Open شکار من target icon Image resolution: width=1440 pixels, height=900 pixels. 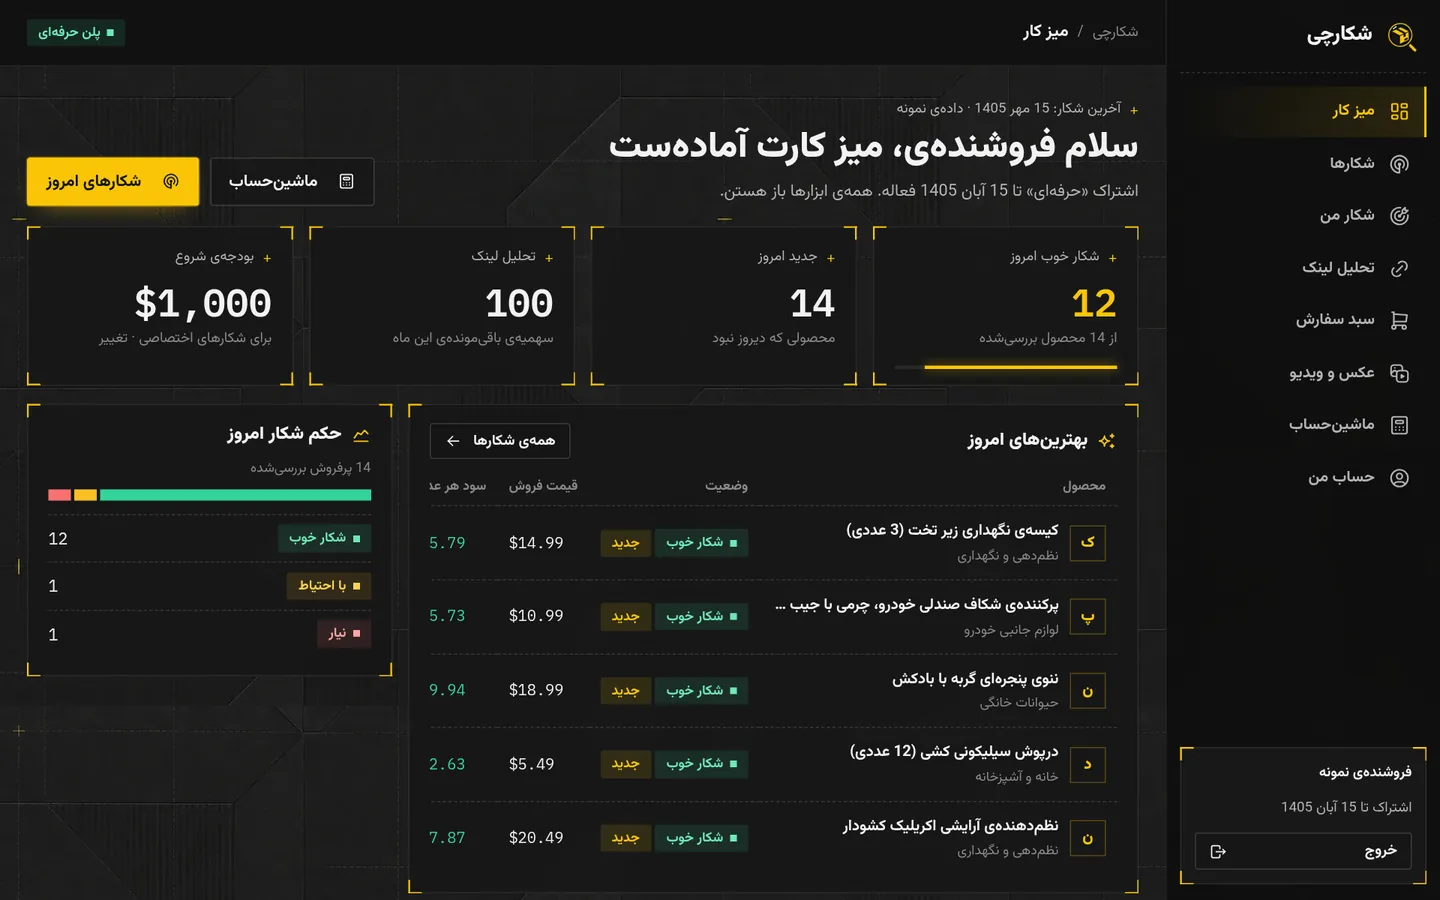pos(1399,216)
